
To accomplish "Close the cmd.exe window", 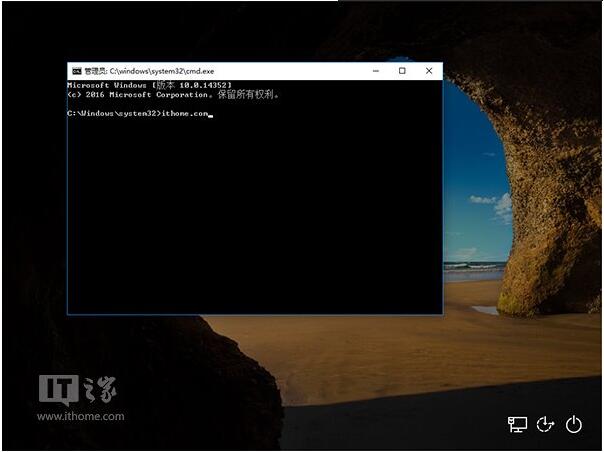I will pos(429,71).
